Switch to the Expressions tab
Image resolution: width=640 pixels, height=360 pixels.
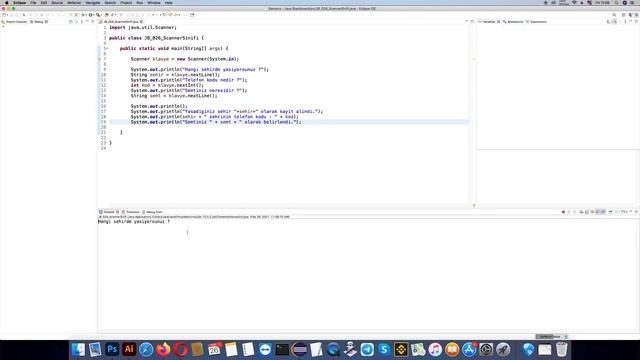pyautogui.click(x=536, y=22)
